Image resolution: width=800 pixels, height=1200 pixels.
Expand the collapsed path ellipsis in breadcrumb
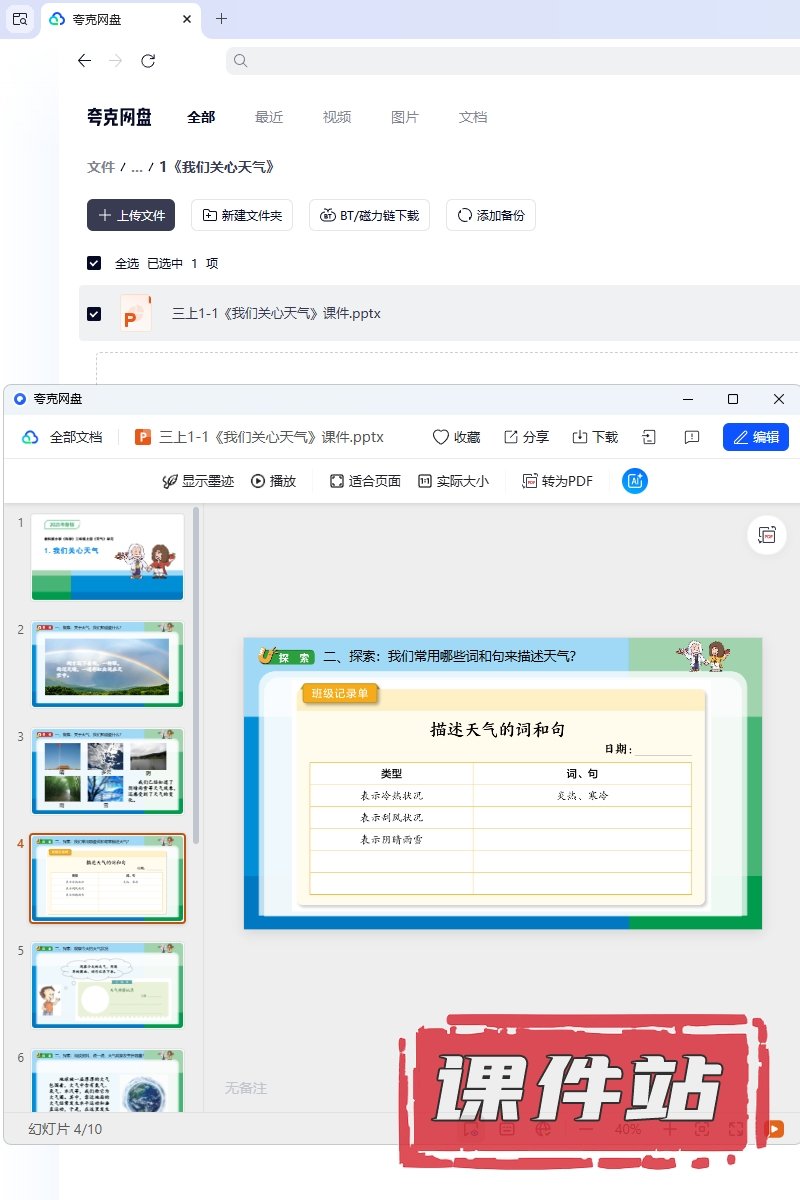(x=137, y=167)
